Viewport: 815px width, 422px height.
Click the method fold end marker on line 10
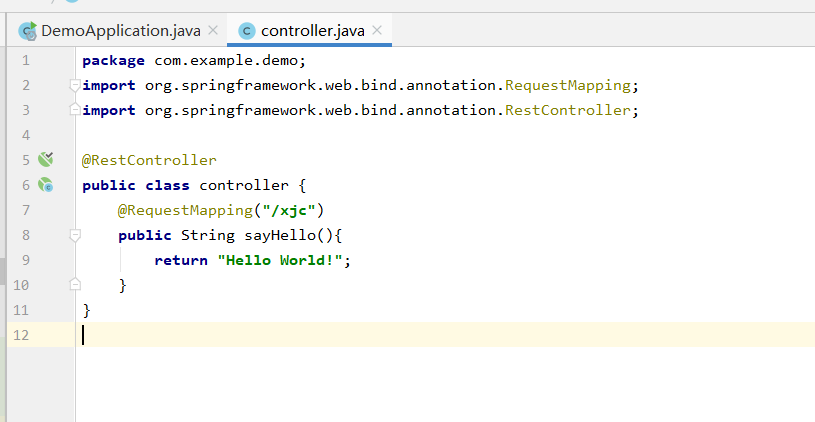75,284
